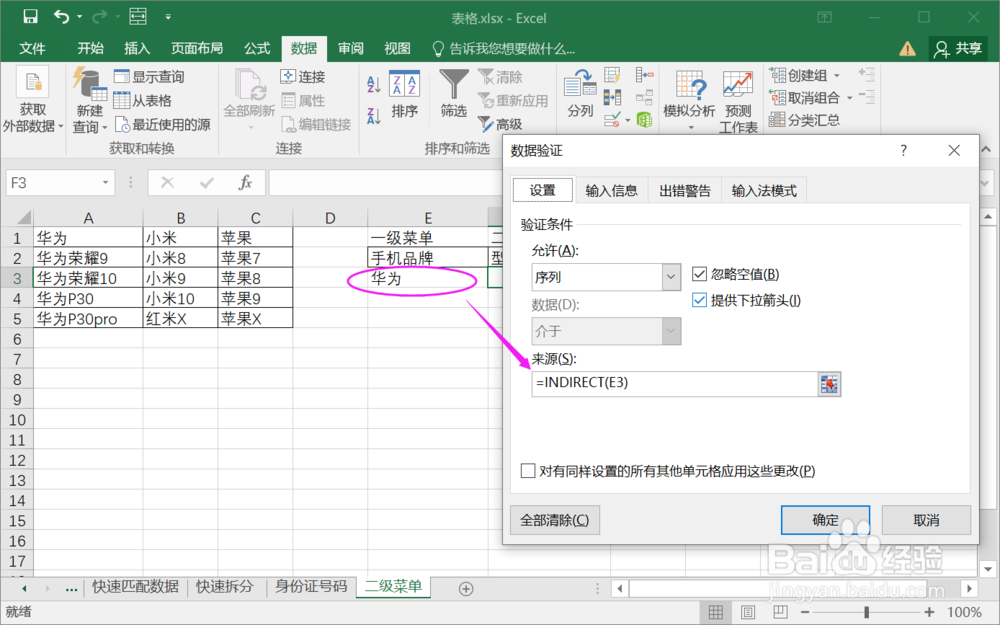The width and height of the screenshot is (1000, 625).
Task: Sort descending Z to A icon
Action: [374, 115]
